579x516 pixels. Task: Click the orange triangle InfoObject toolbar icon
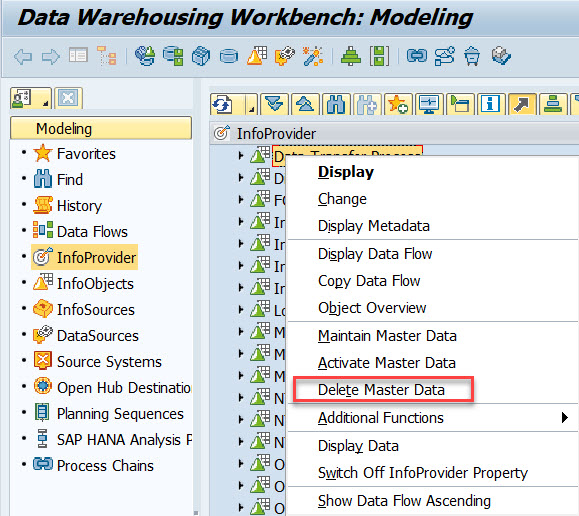[x=257, y=56]
